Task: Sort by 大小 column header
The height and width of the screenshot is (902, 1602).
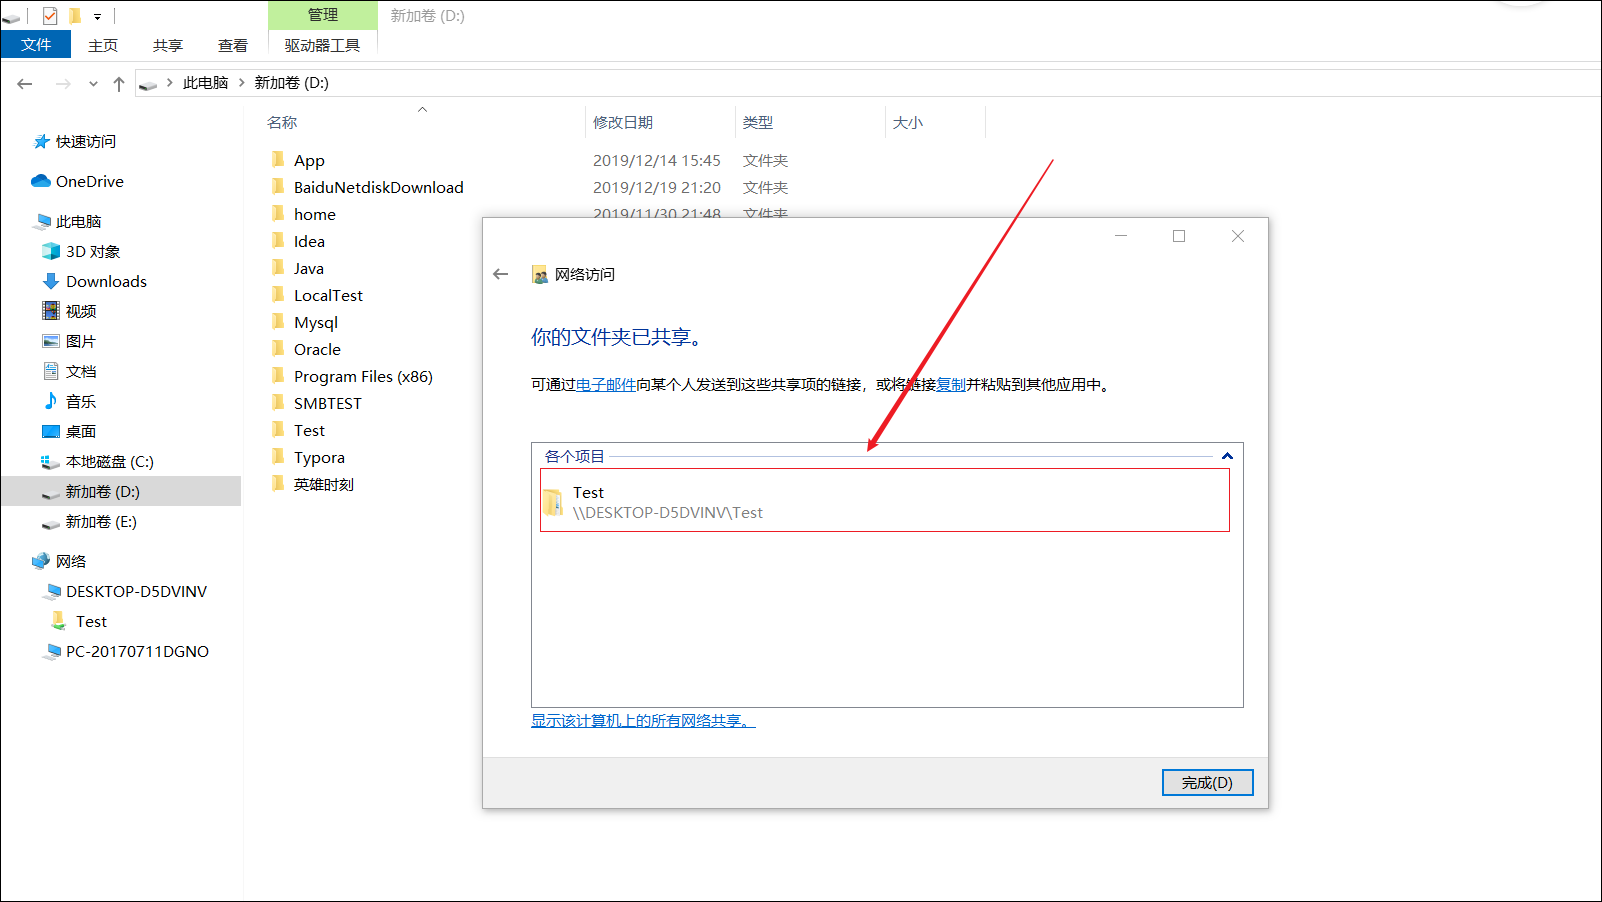Action: 907,122
